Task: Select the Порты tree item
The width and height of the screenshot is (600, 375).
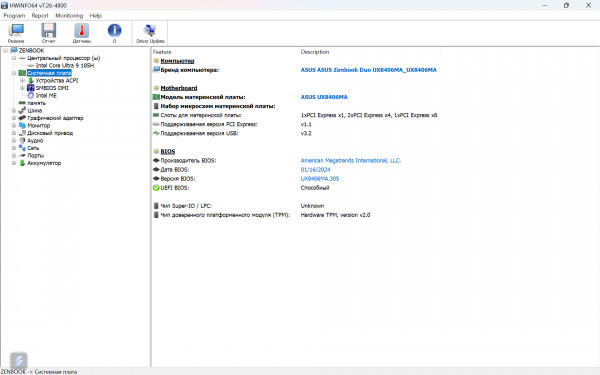Action: [x=35, y=155]
